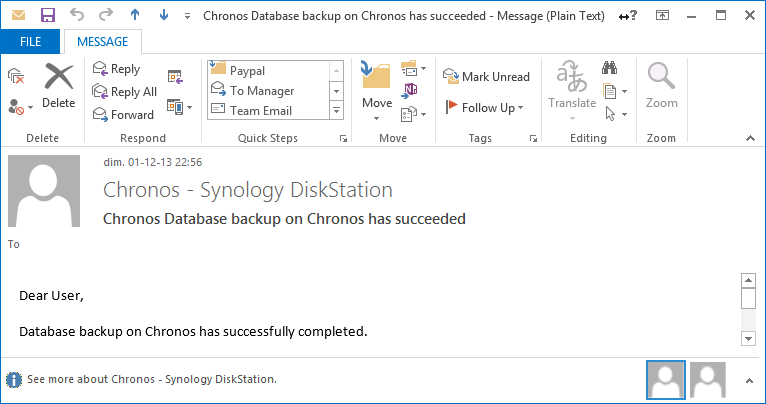Go to previous item with the up arrow
The width and height of the screenshot is (766, 404).
pos(135,15)
